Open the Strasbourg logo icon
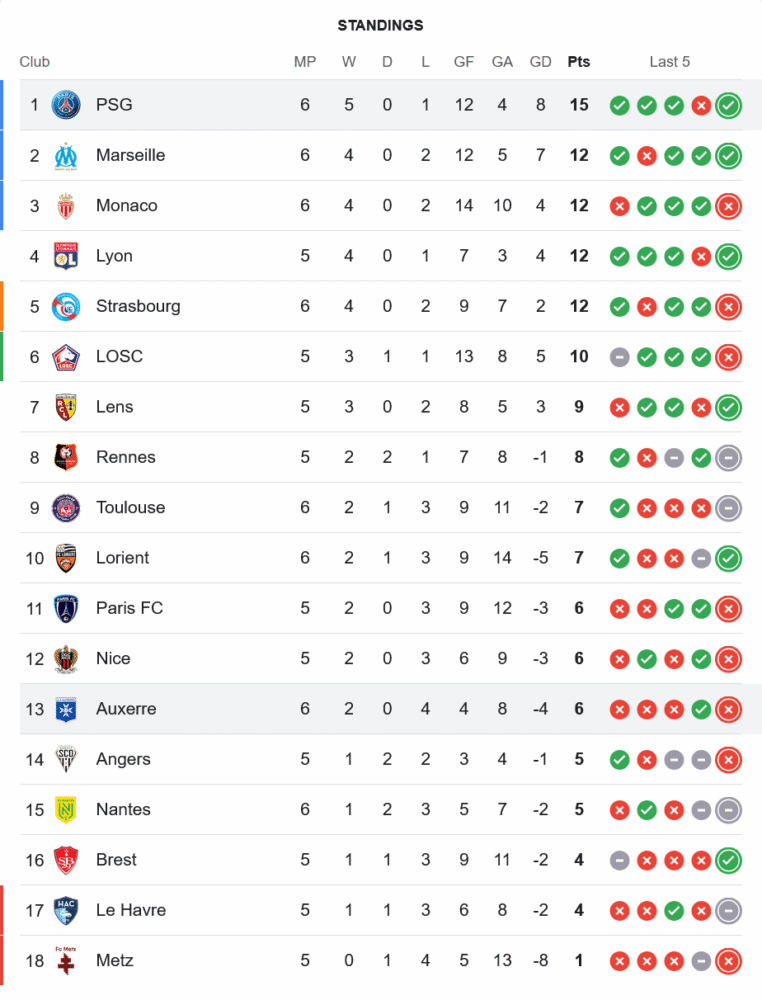Screen dimensions: 762x1000 tap(66, 306)
